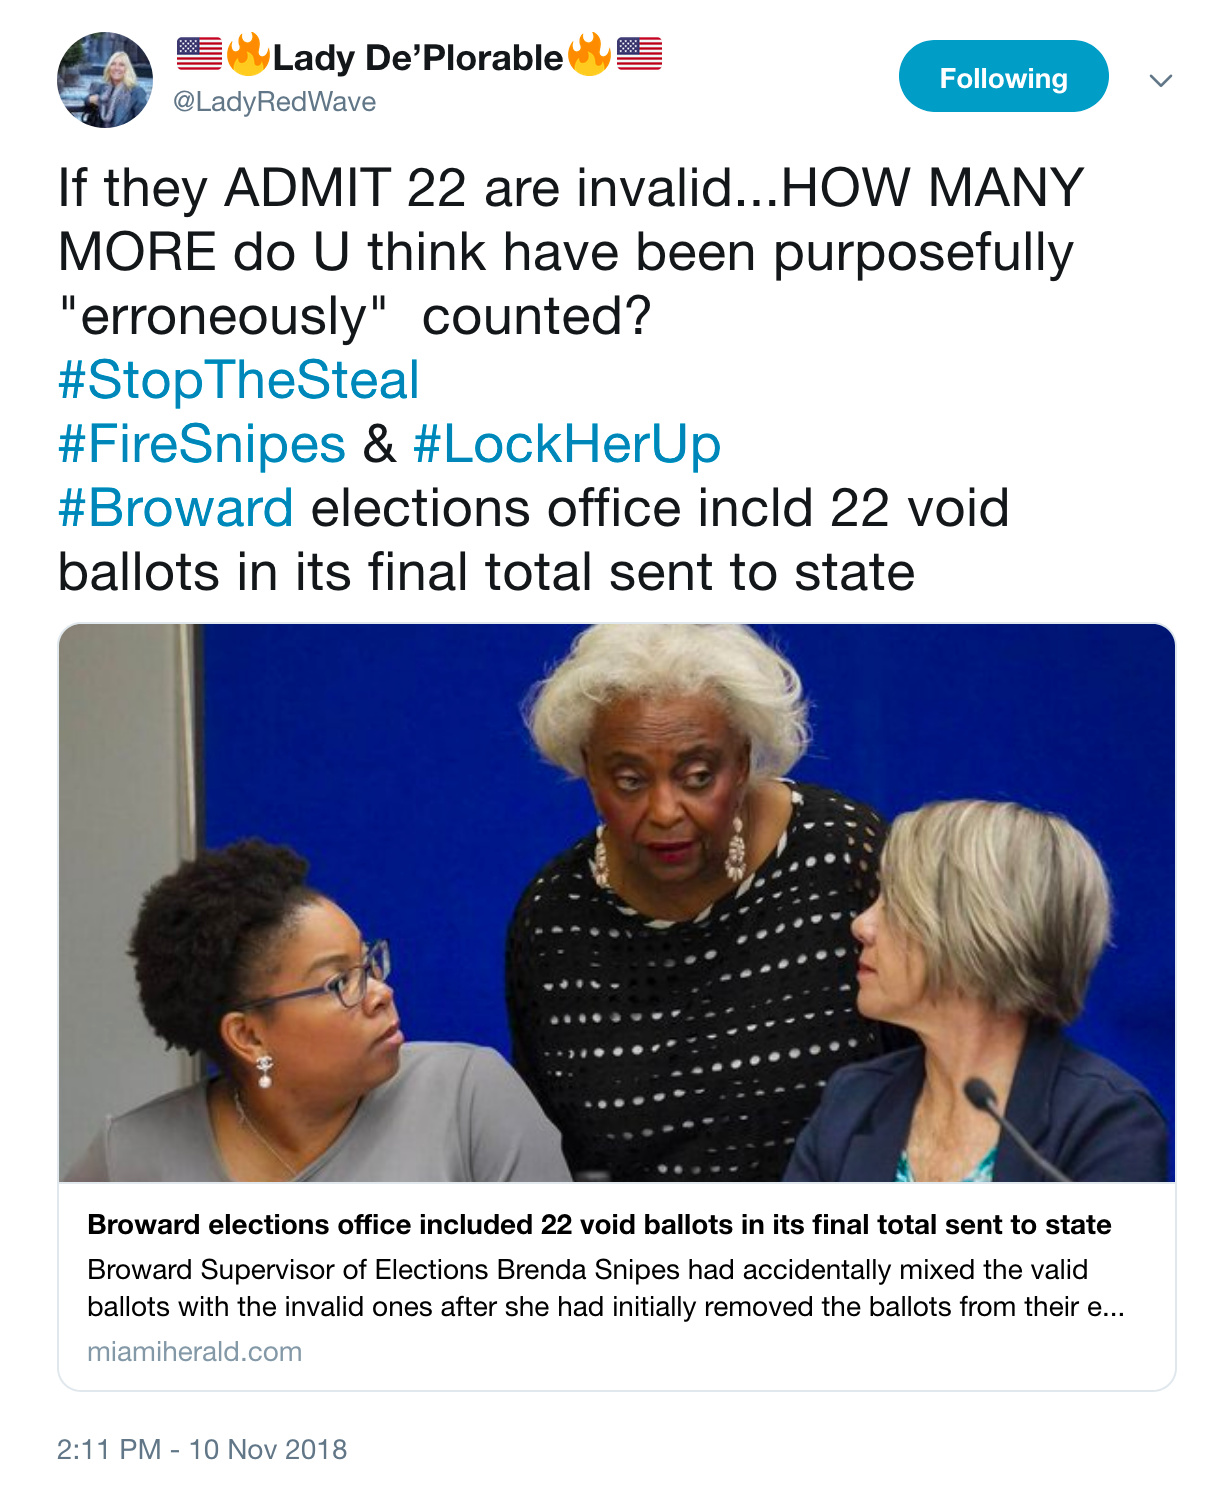Click the fire emoji after De'Plorable
Viewport: 1224px width, 1486px height.
(589, 54)
